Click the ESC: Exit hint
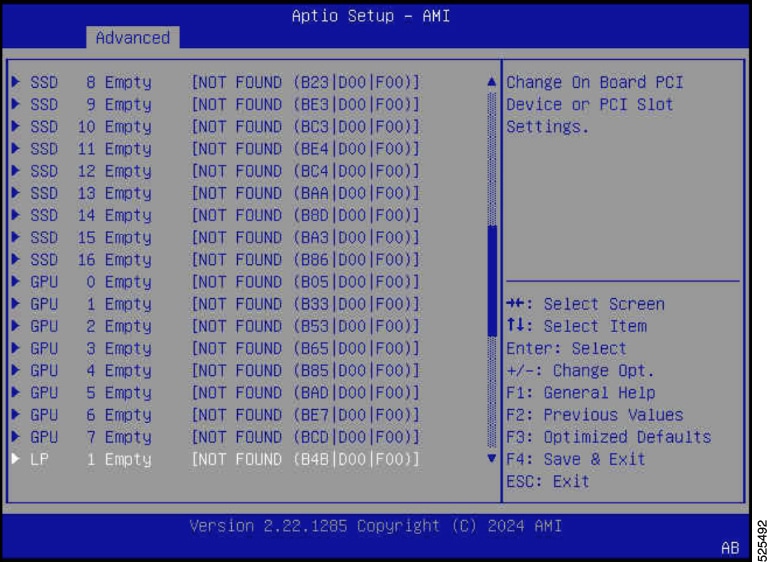This screenshot has width=767, height=562. coord(548,482)
